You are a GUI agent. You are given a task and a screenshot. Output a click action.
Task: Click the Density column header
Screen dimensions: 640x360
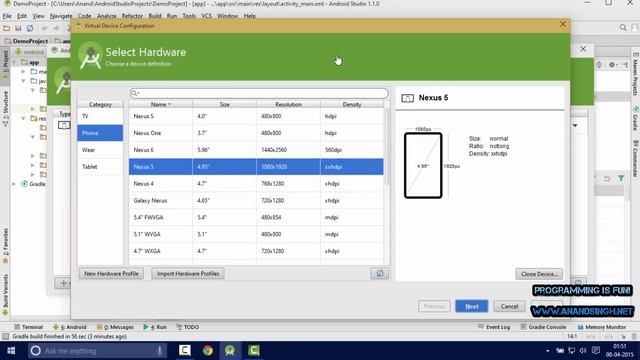[352, 104]
